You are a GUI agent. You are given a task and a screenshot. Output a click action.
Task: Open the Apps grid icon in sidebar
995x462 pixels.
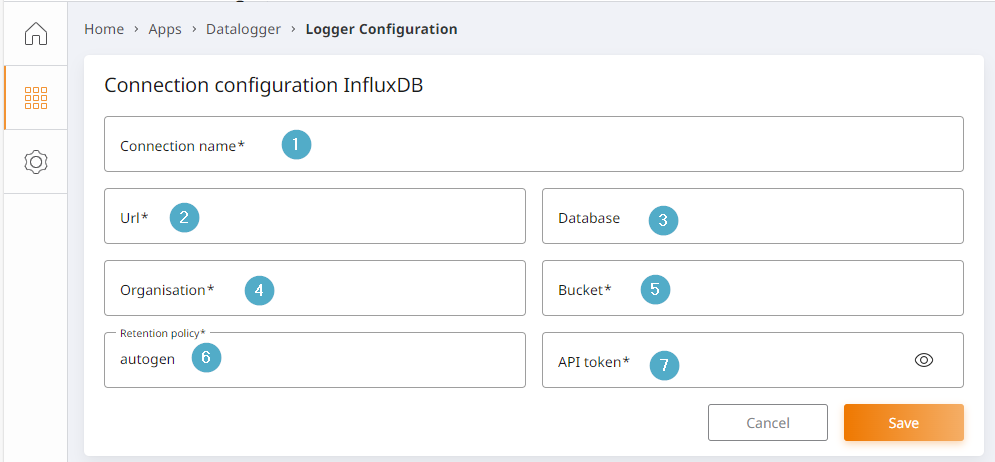(36, 98)
